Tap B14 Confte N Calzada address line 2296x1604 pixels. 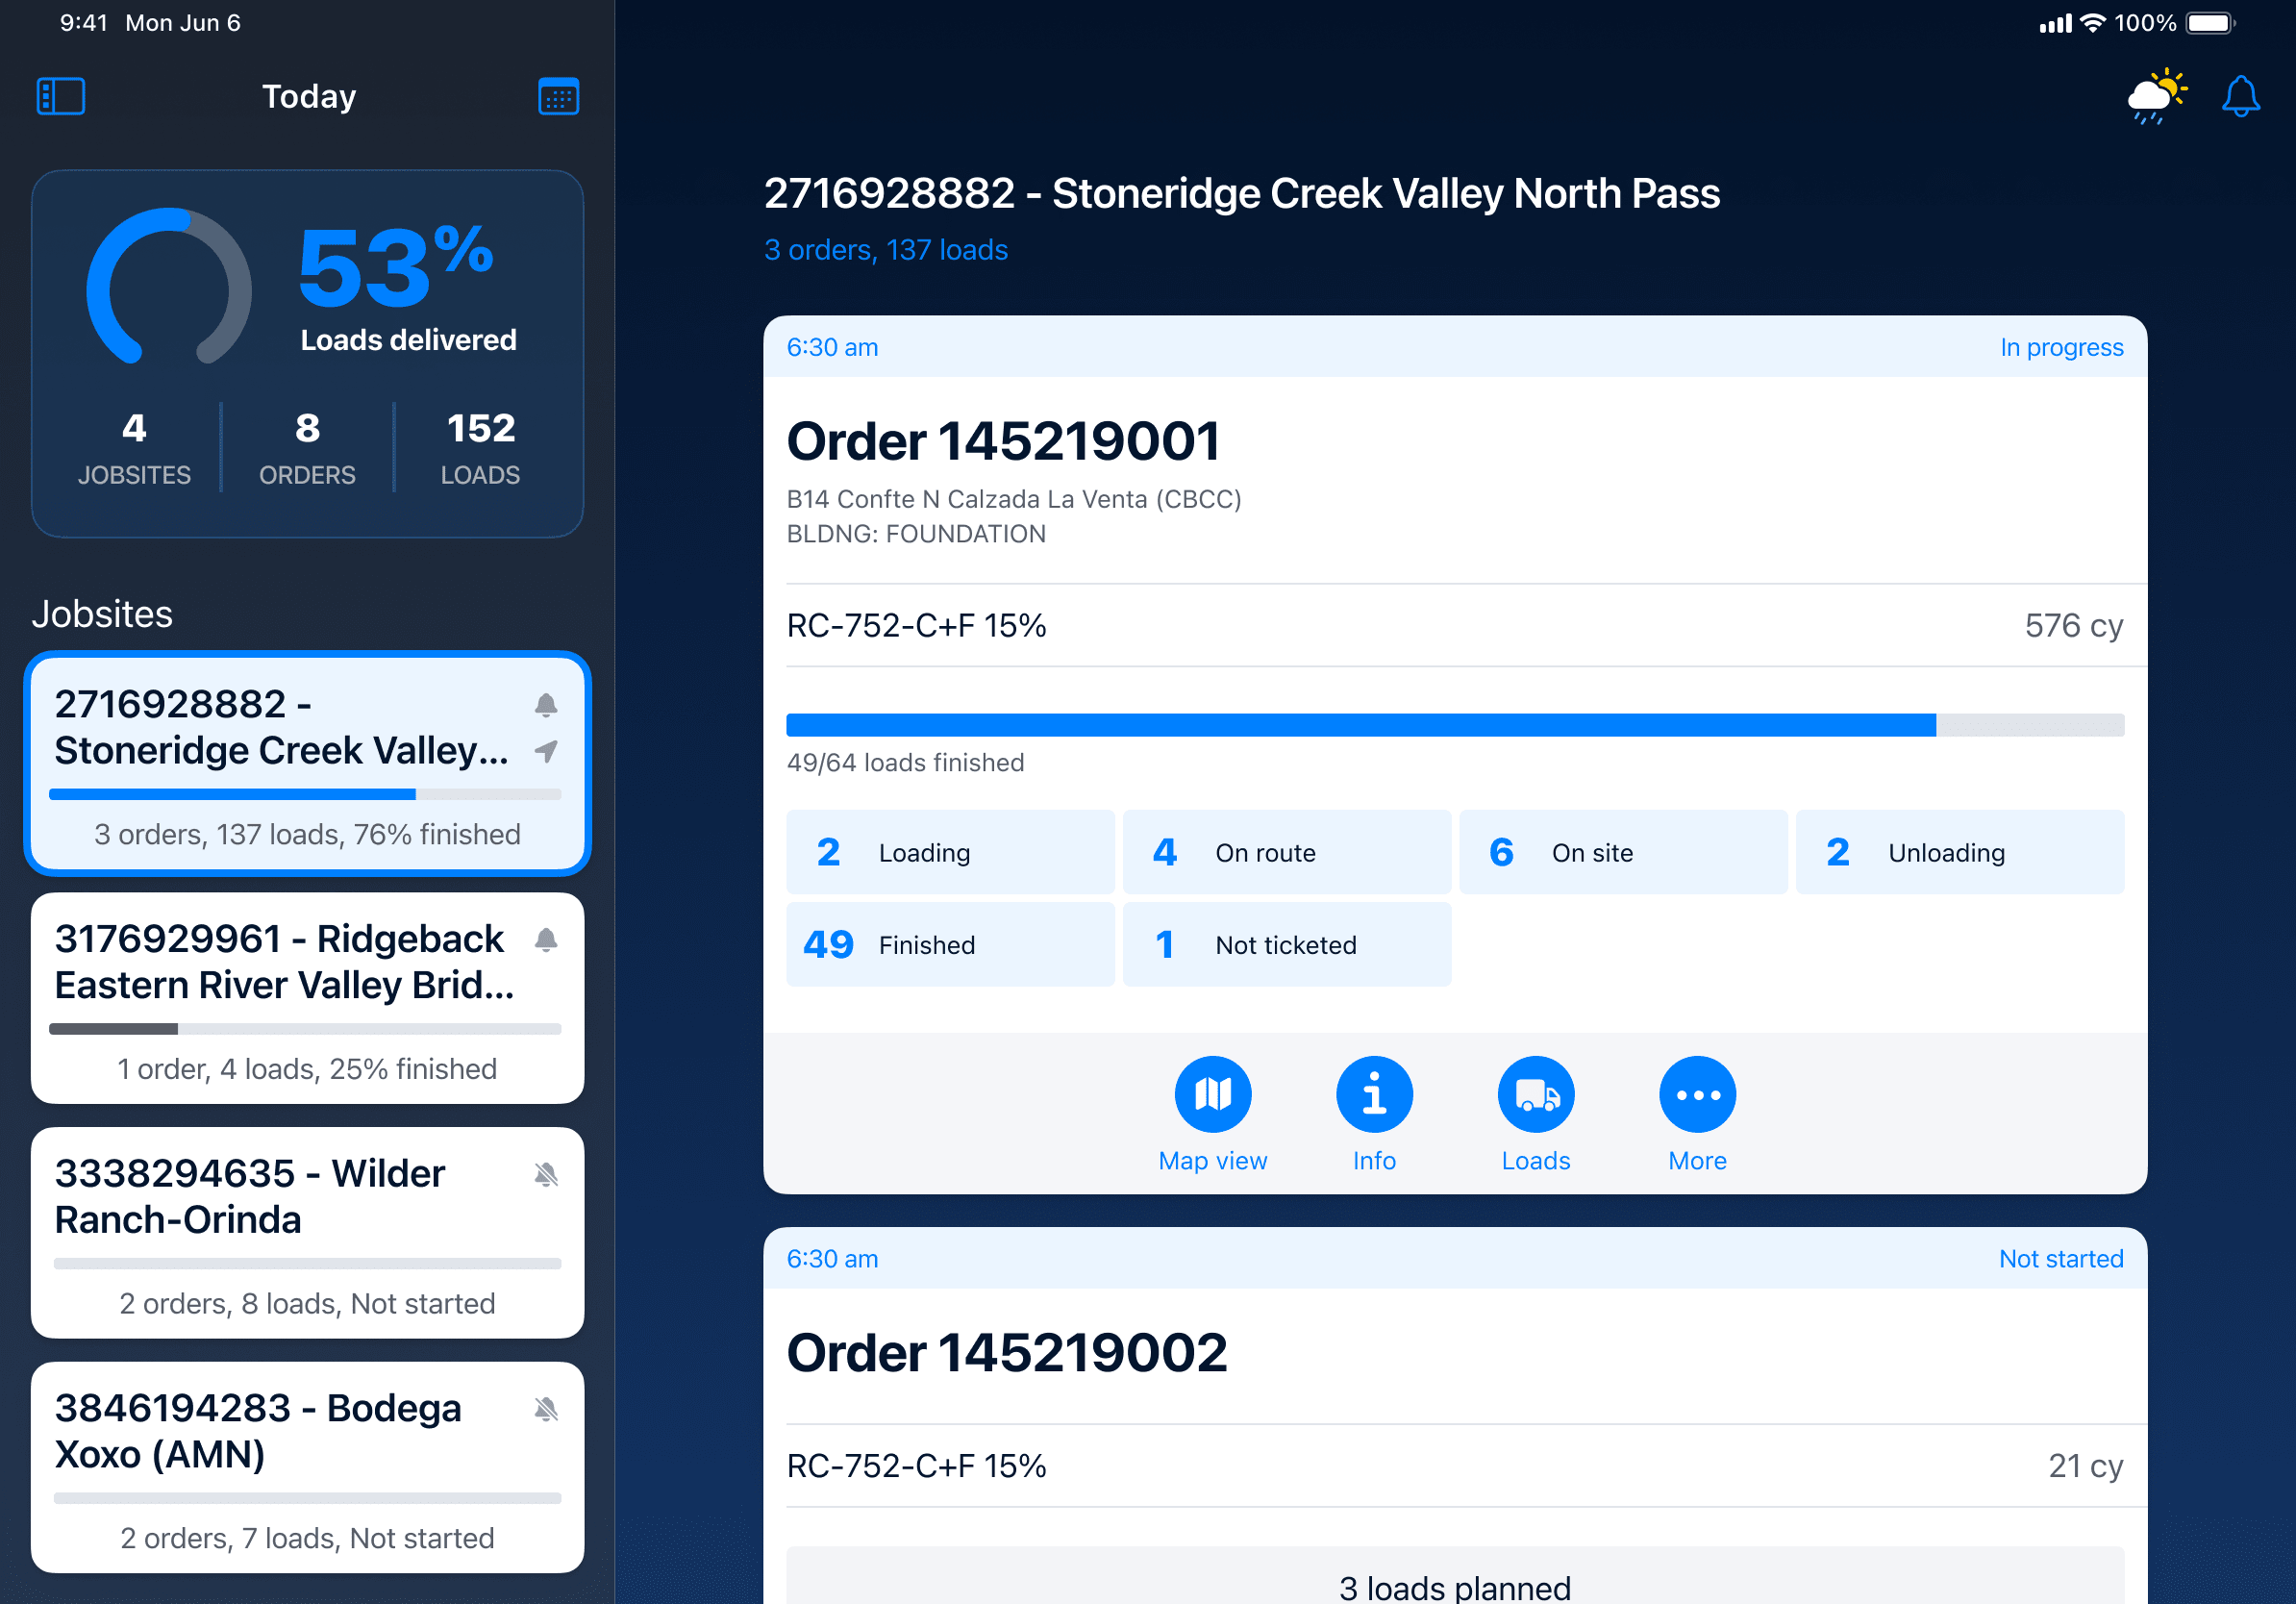(x=1014, y=499)
